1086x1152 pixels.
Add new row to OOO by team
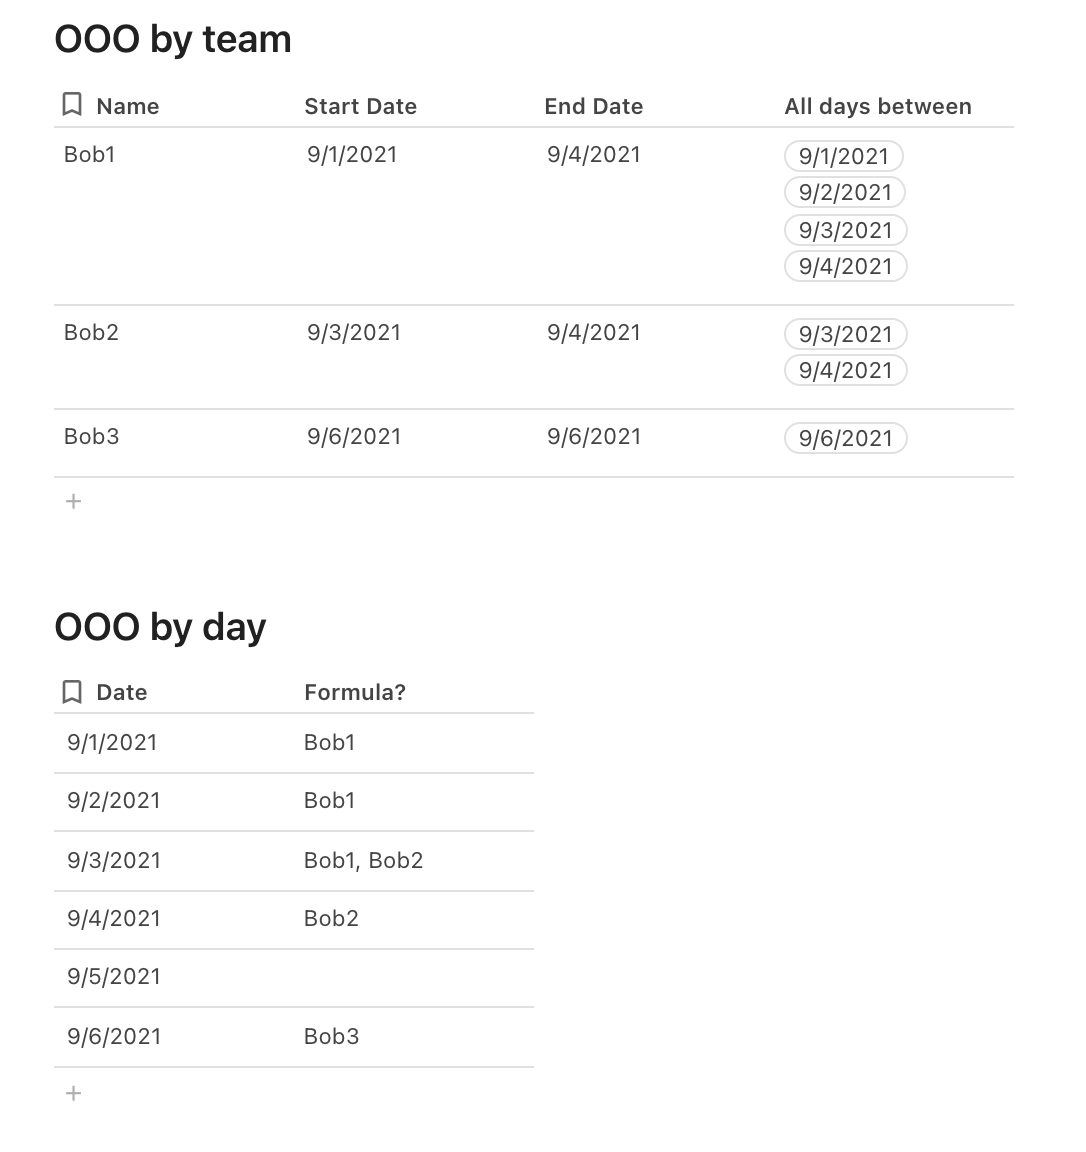pyautogui.click(x=73, y=501)
